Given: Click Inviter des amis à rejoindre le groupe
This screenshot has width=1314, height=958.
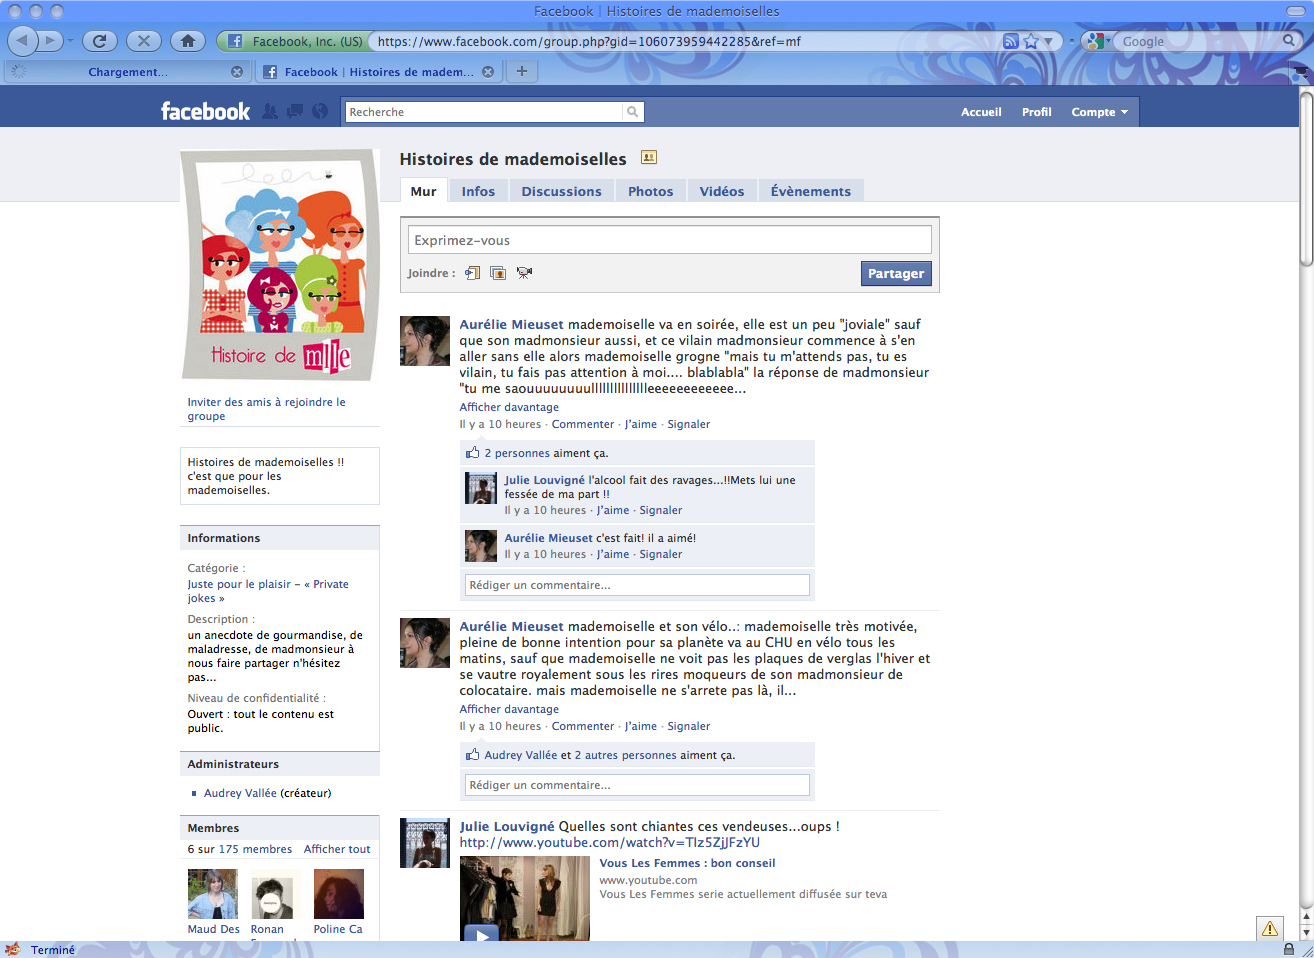Looking at the screenshot, I should coord(266,409).
